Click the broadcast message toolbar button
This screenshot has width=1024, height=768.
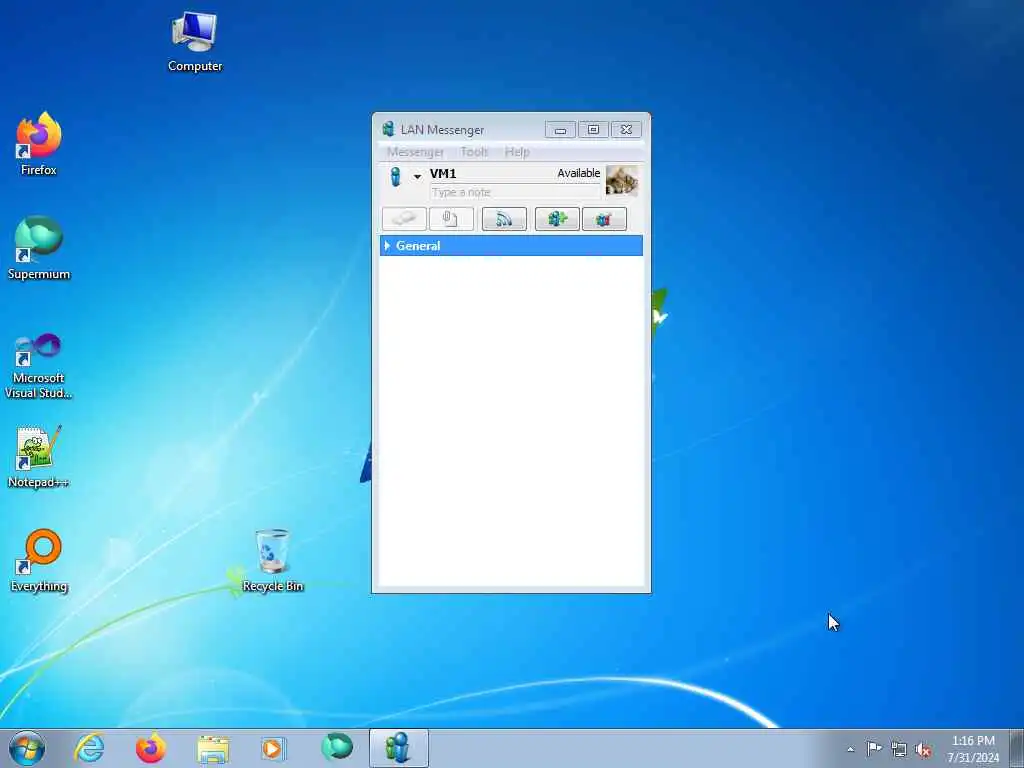coord(504,219)
